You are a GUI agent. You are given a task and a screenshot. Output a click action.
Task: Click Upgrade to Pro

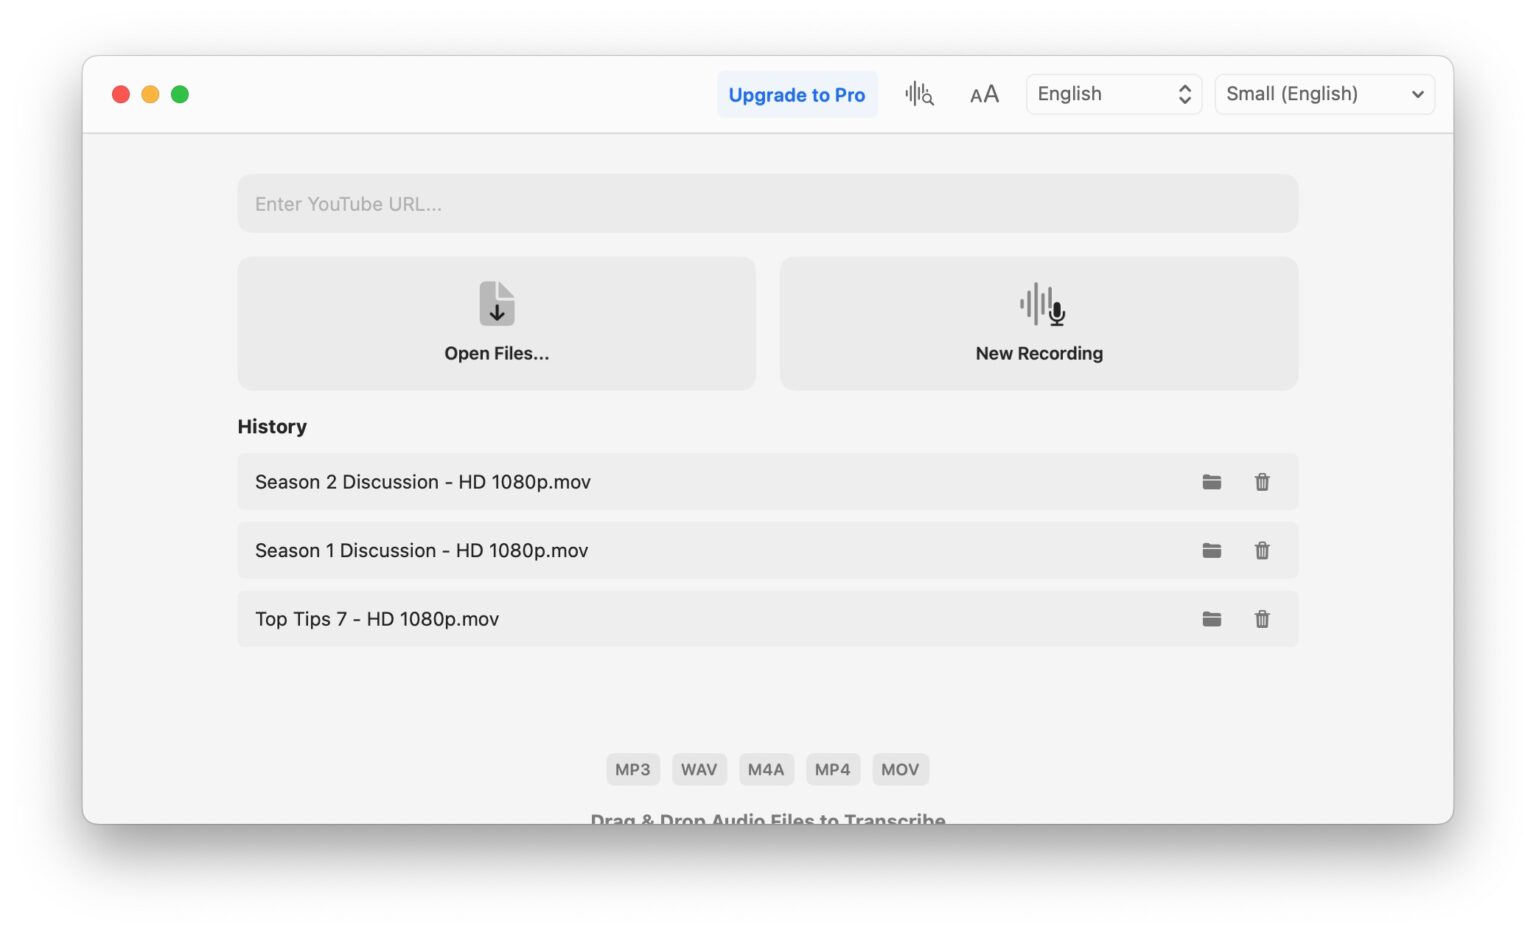pyautogui.click(x=797, y=93)
